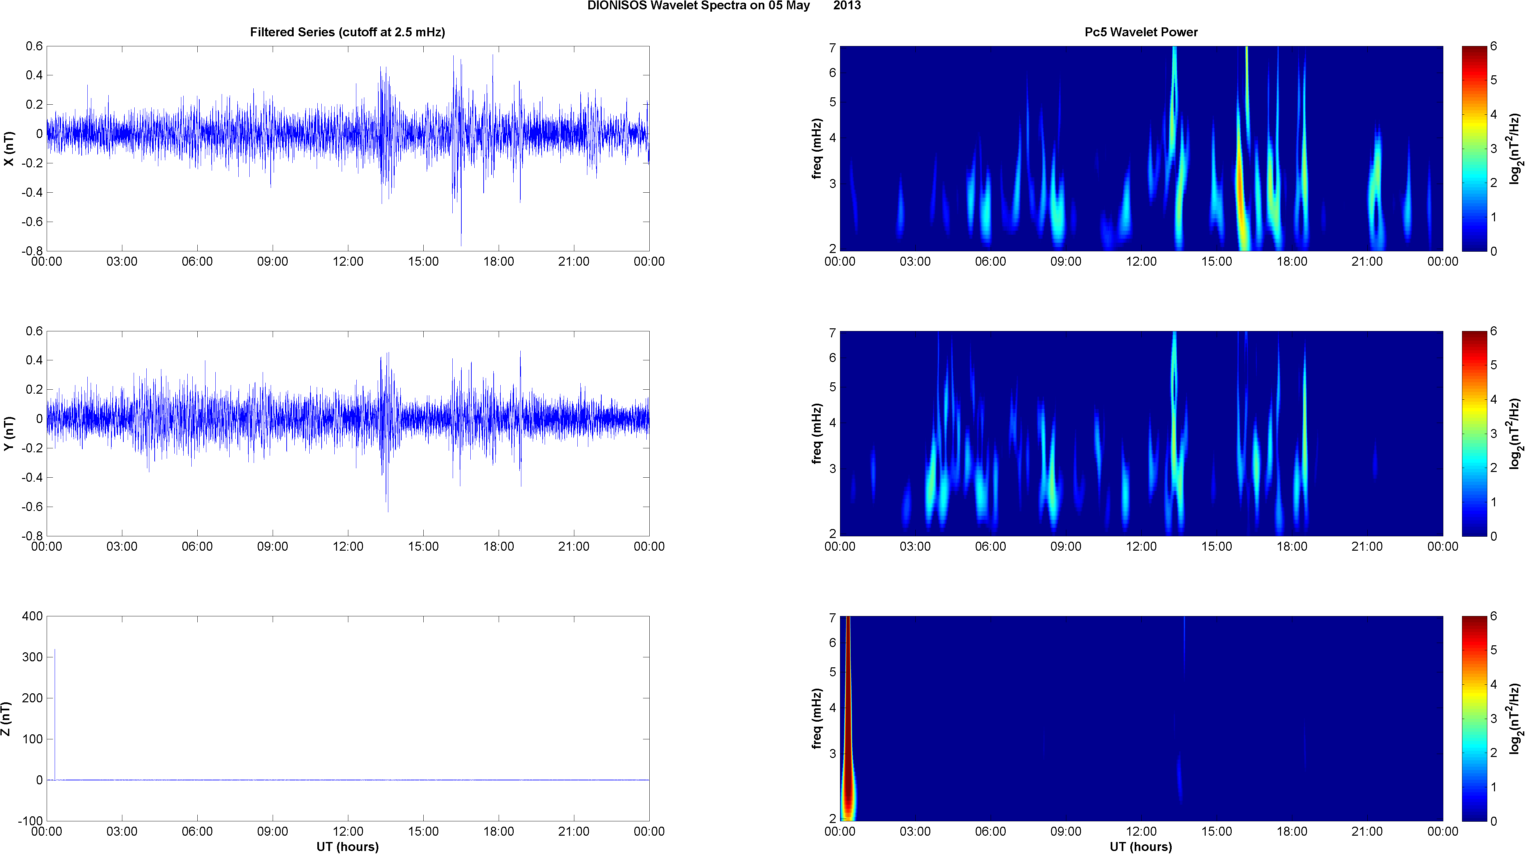This screenshot has height=854, width=1525.
Task: Click the Y burst near 13:30 in time series
Action: tap(385, 430)
